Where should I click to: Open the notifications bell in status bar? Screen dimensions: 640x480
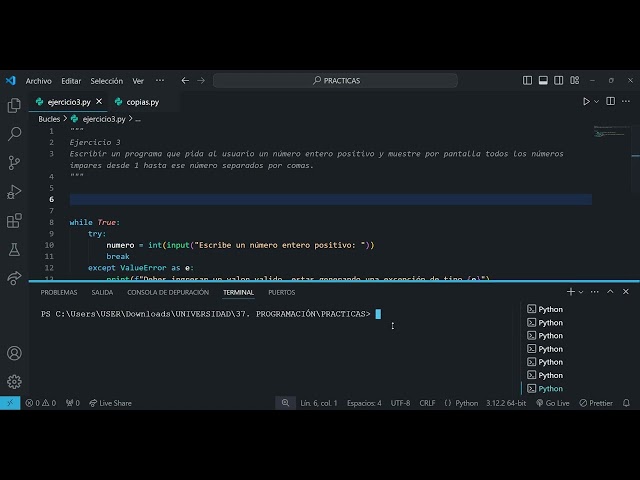[x=627, y=403]
